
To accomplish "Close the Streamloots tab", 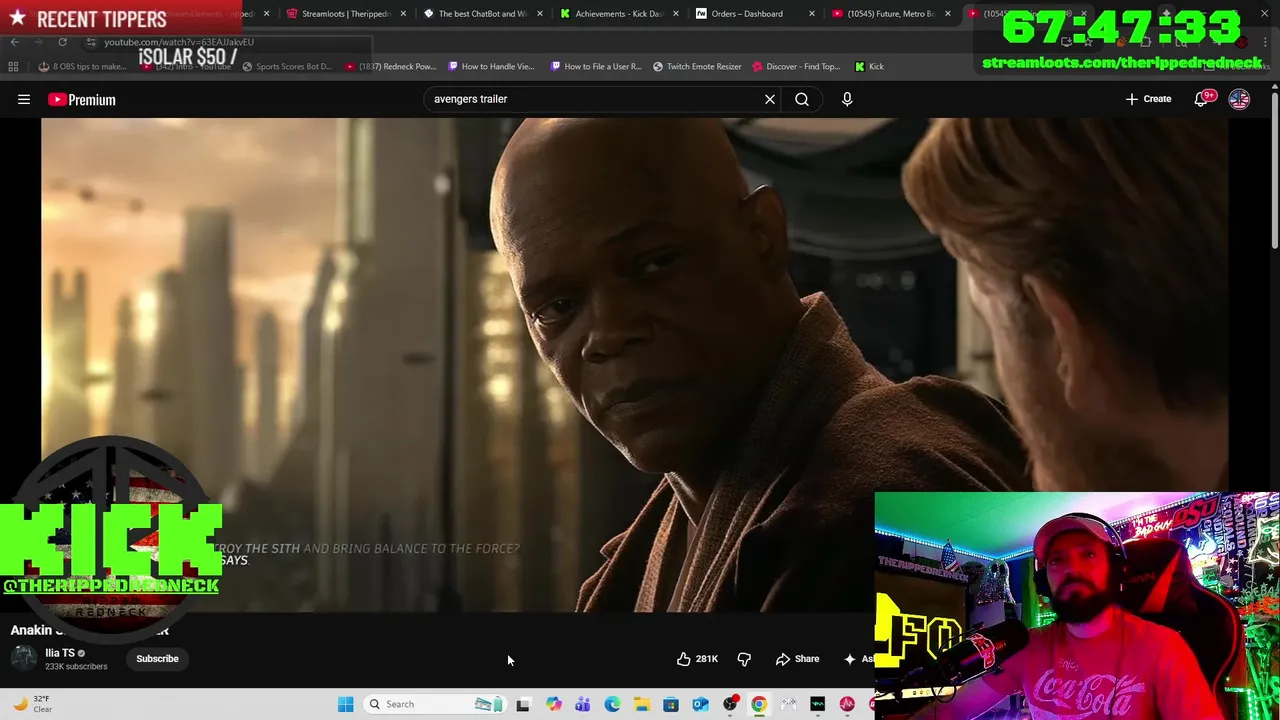I will 403,14.
